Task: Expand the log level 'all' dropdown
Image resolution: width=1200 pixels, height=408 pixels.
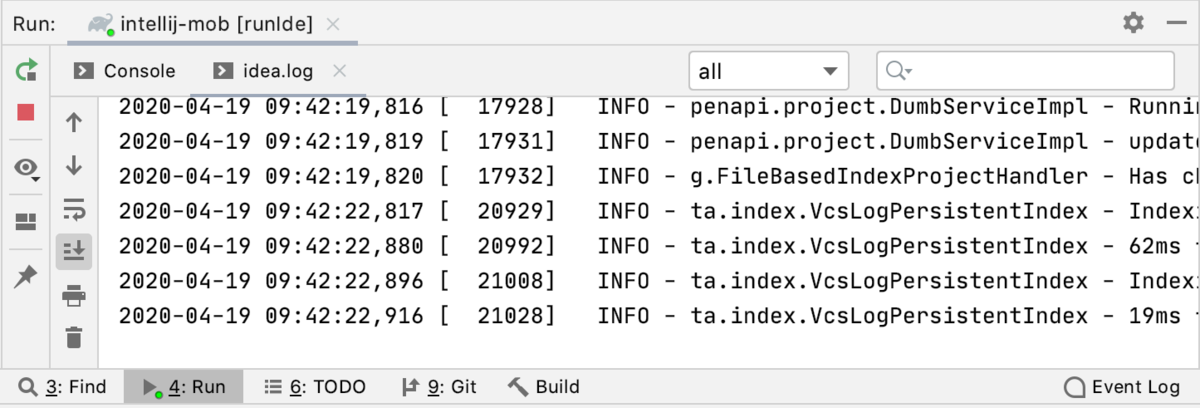Action: (768, 71)
